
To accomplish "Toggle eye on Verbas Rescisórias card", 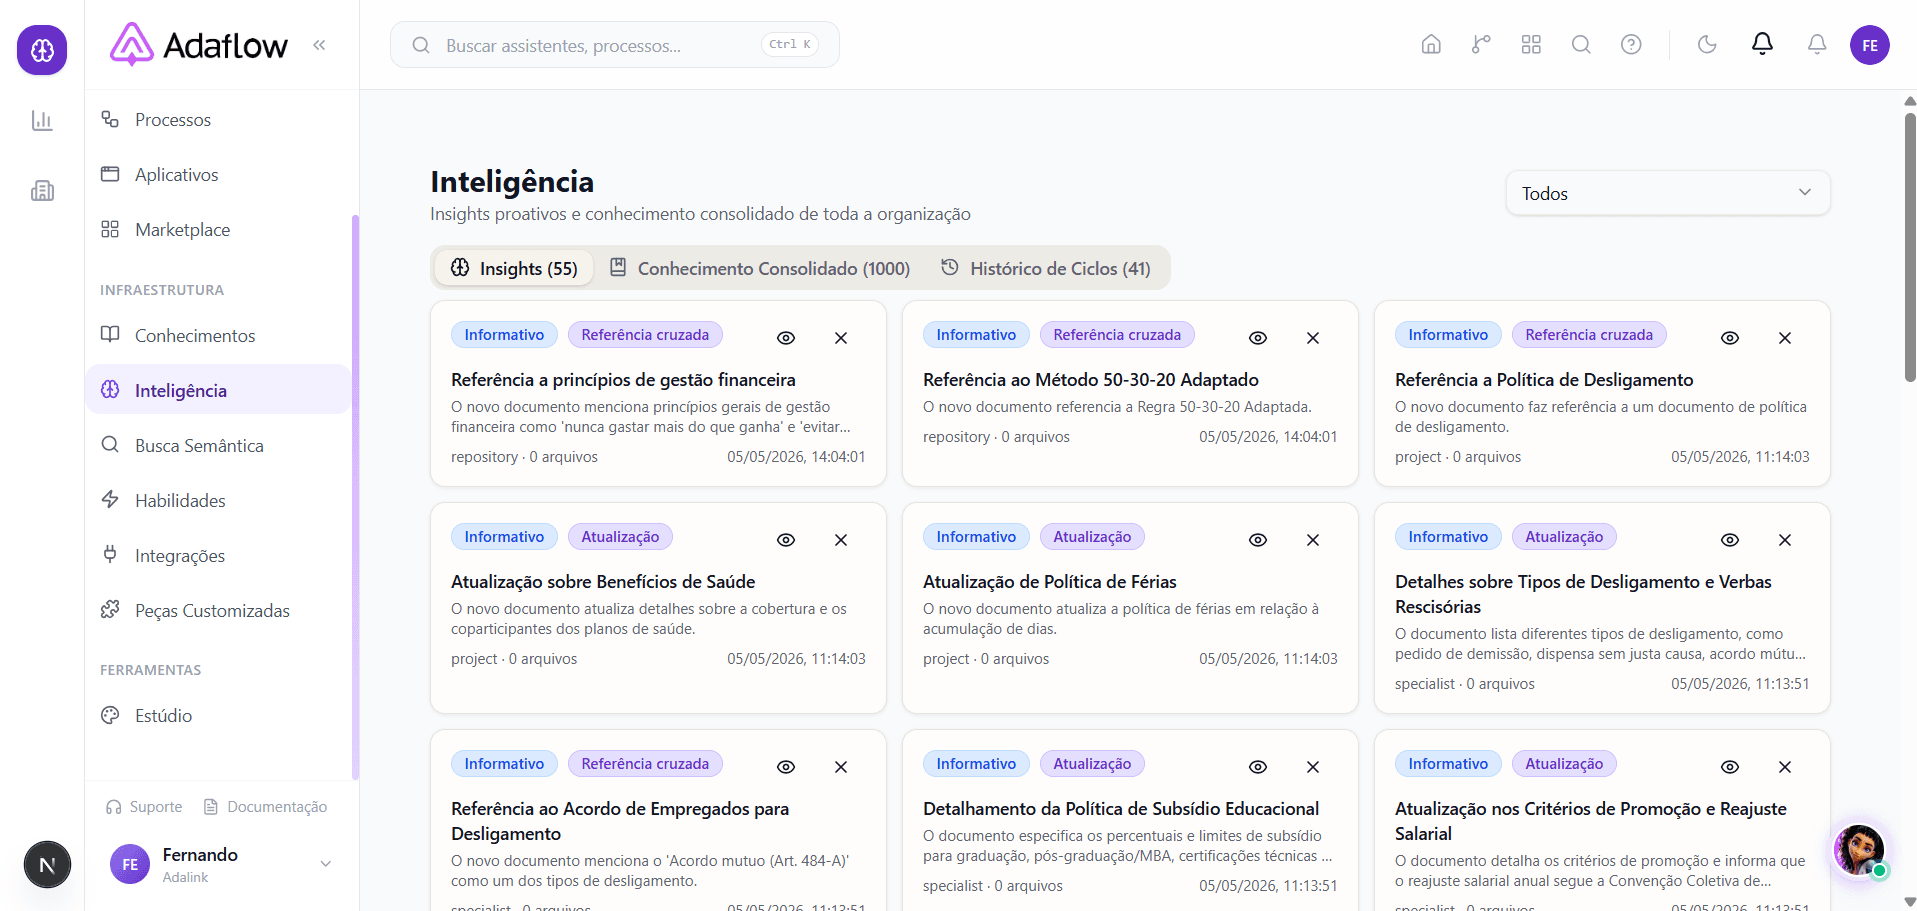I will [1730, 540].
